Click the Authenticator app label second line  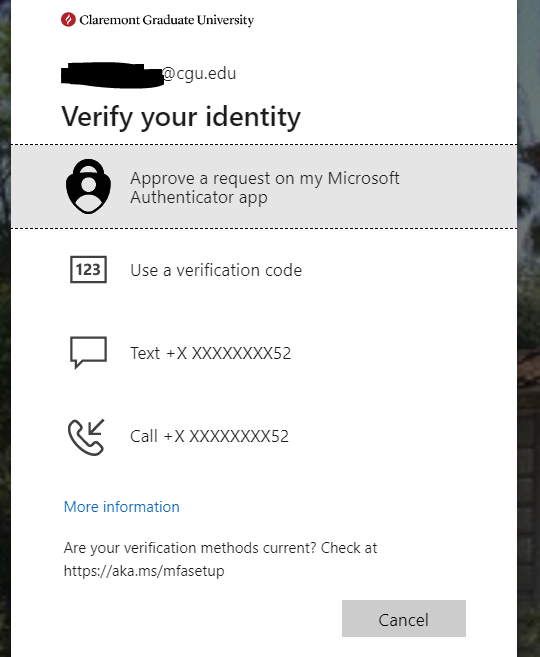[x=199, y=197]
